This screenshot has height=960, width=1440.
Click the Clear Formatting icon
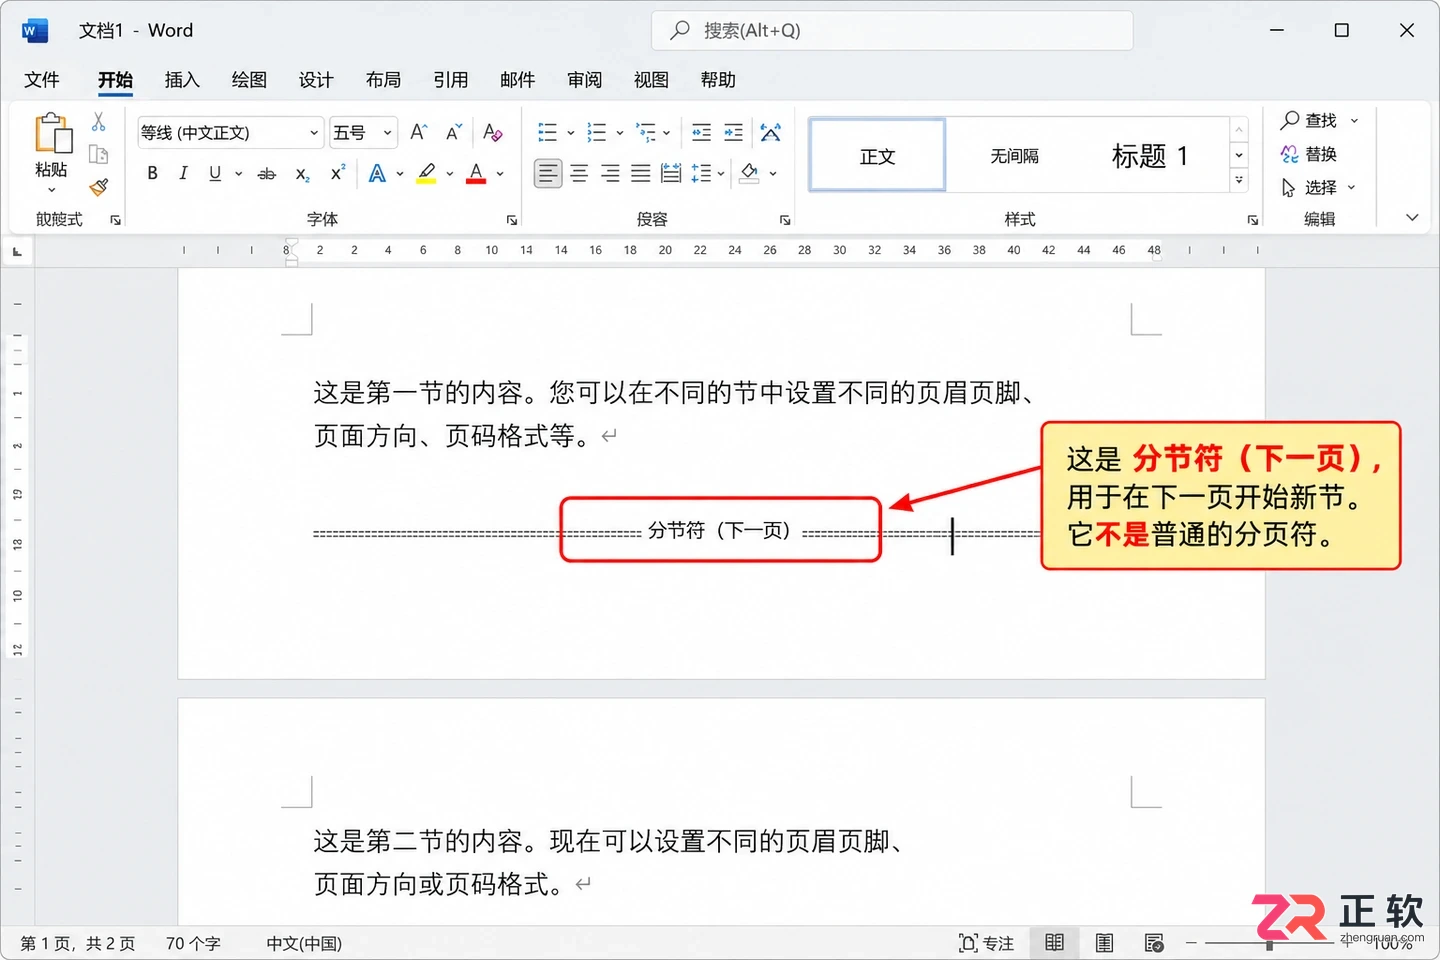pos(492,132)
